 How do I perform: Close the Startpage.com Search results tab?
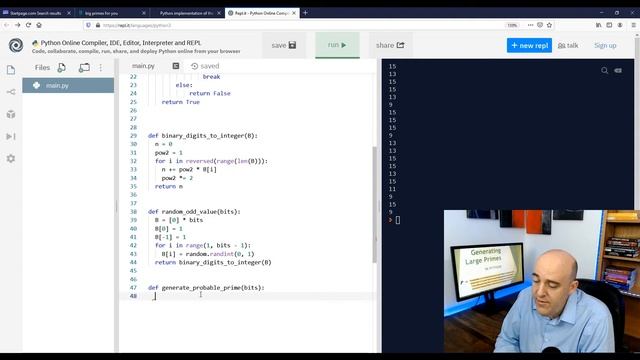pyautogui.click(x=69, y=13)
